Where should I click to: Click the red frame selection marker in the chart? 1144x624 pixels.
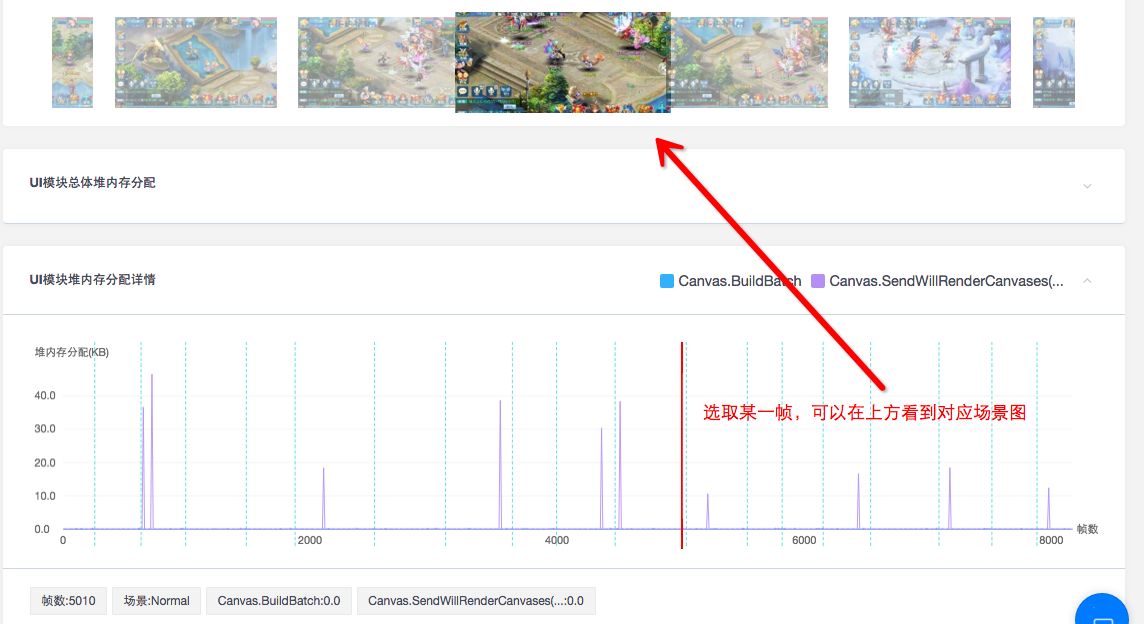(682, 445)
